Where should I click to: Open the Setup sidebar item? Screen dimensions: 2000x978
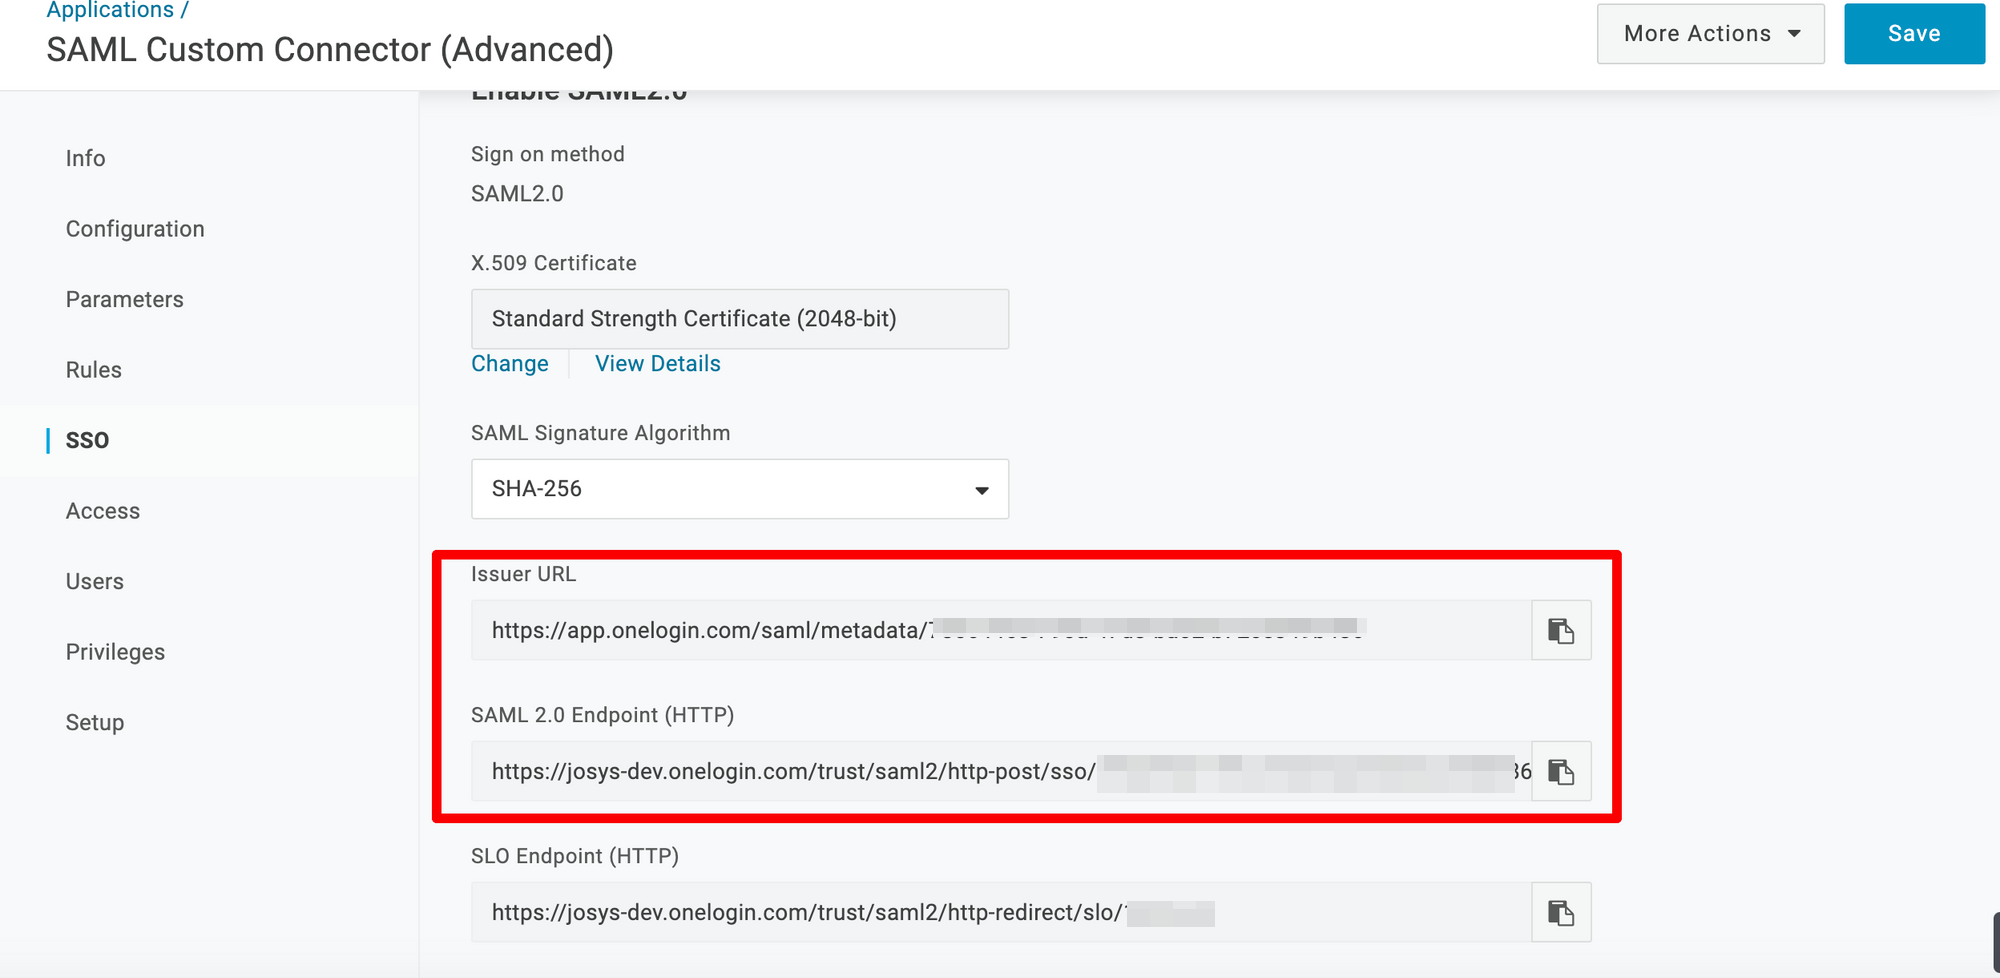[x=94, y=723]
